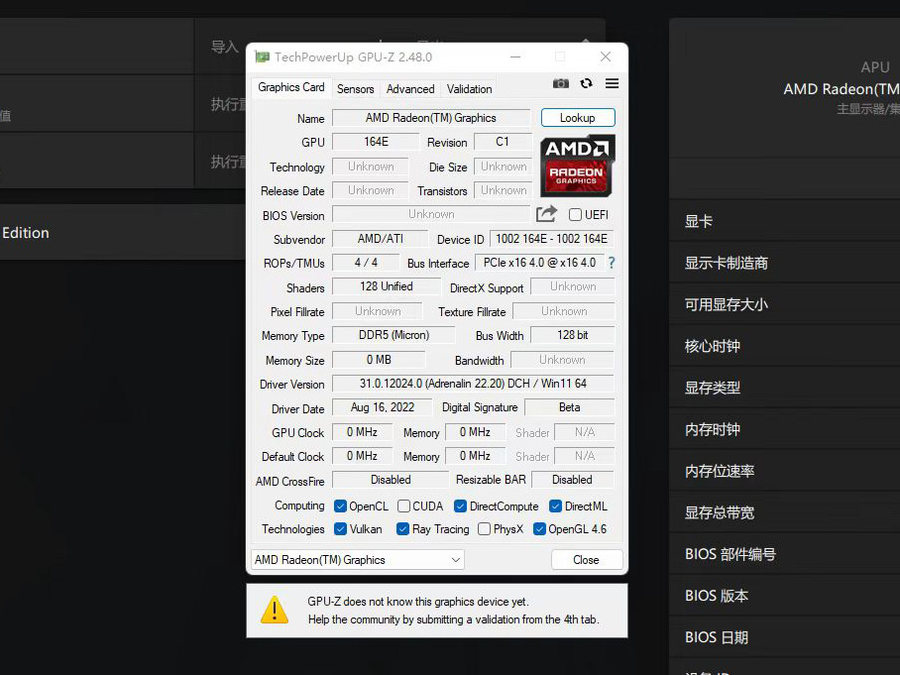Toggle the UEFI checkbox
Screen dimensions: 900x675
coord(575,215)
